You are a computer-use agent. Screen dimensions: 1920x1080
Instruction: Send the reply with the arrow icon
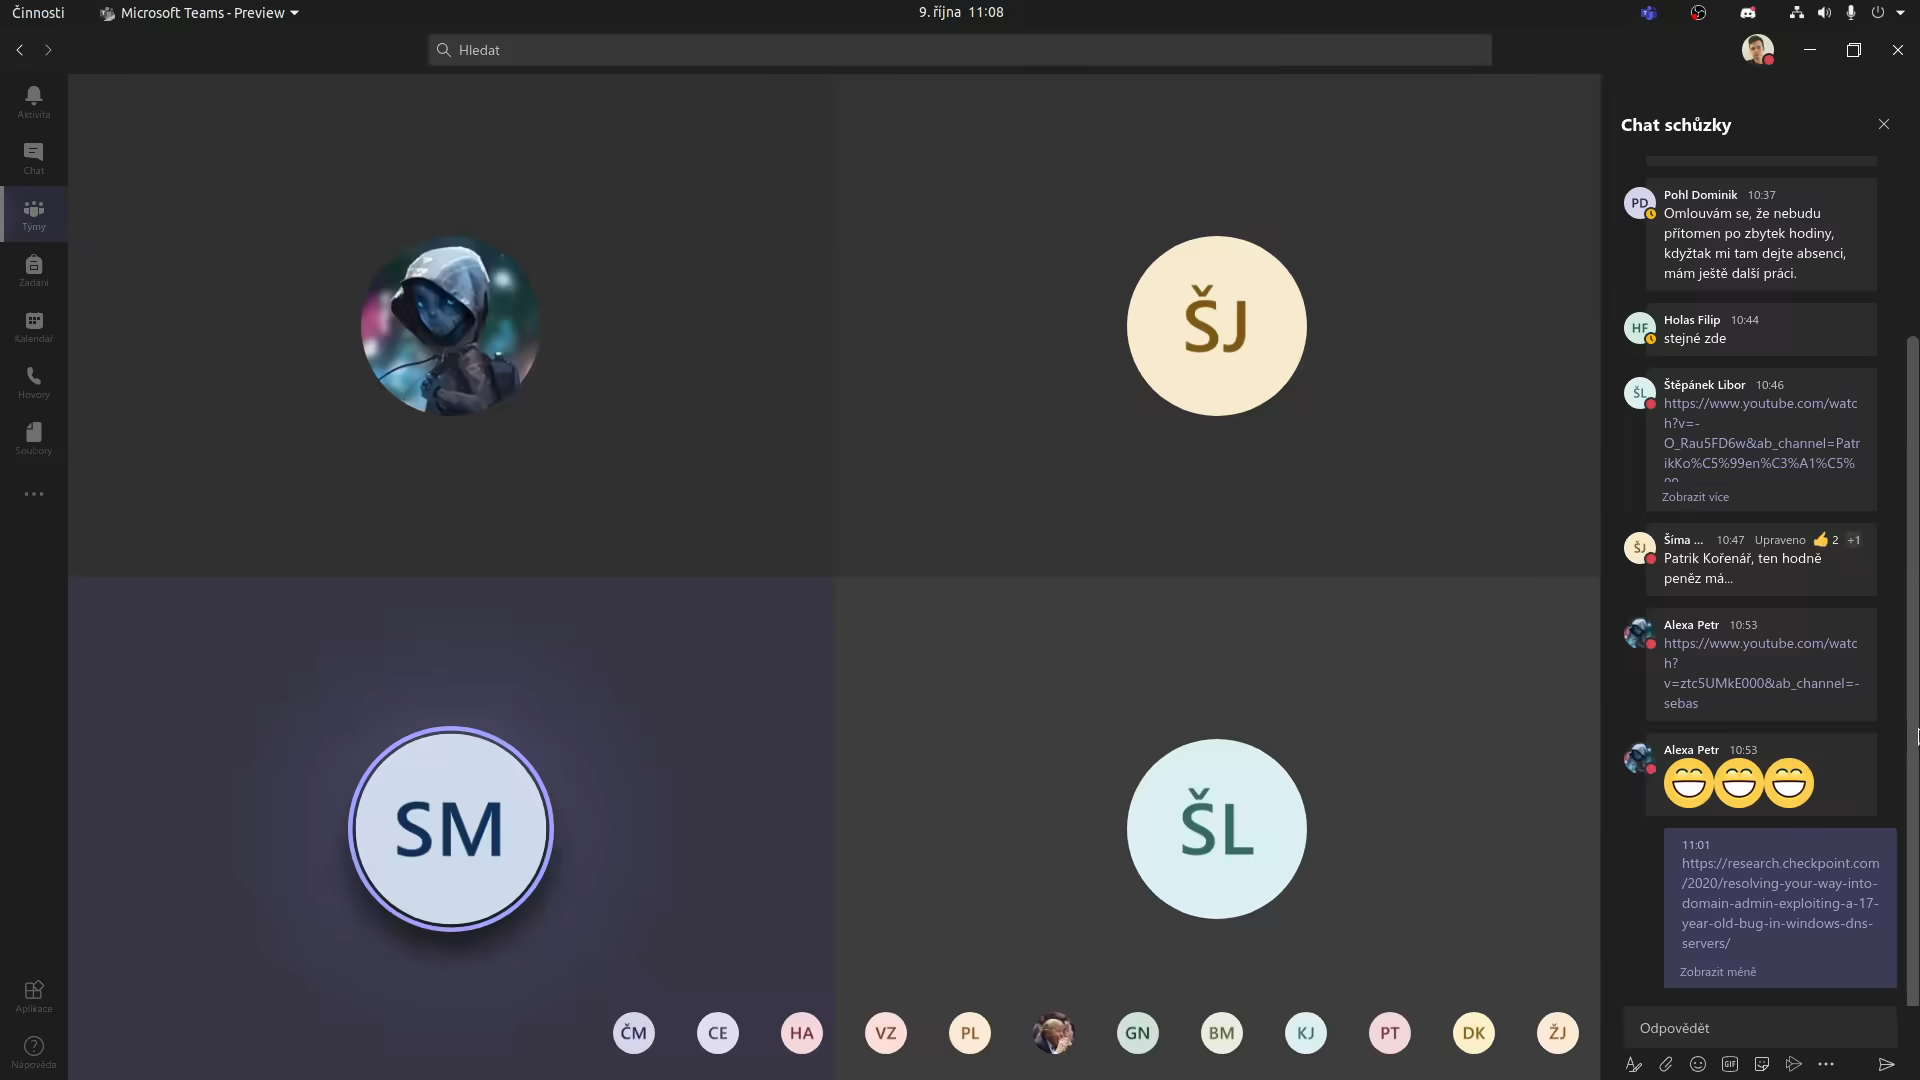(x=1886, y=1064)
